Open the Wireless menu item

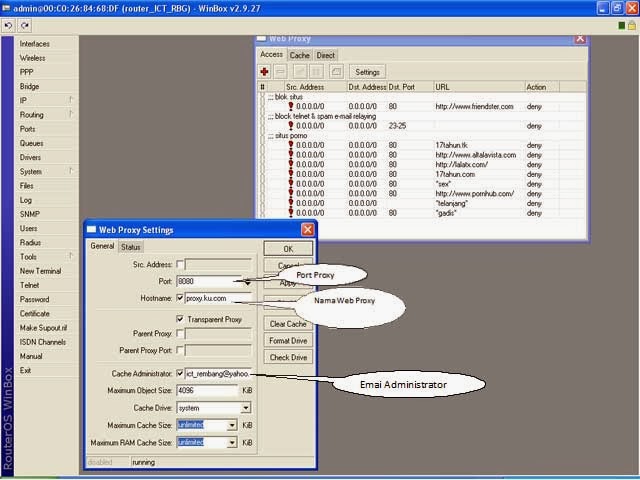click(x=33, y=58)
